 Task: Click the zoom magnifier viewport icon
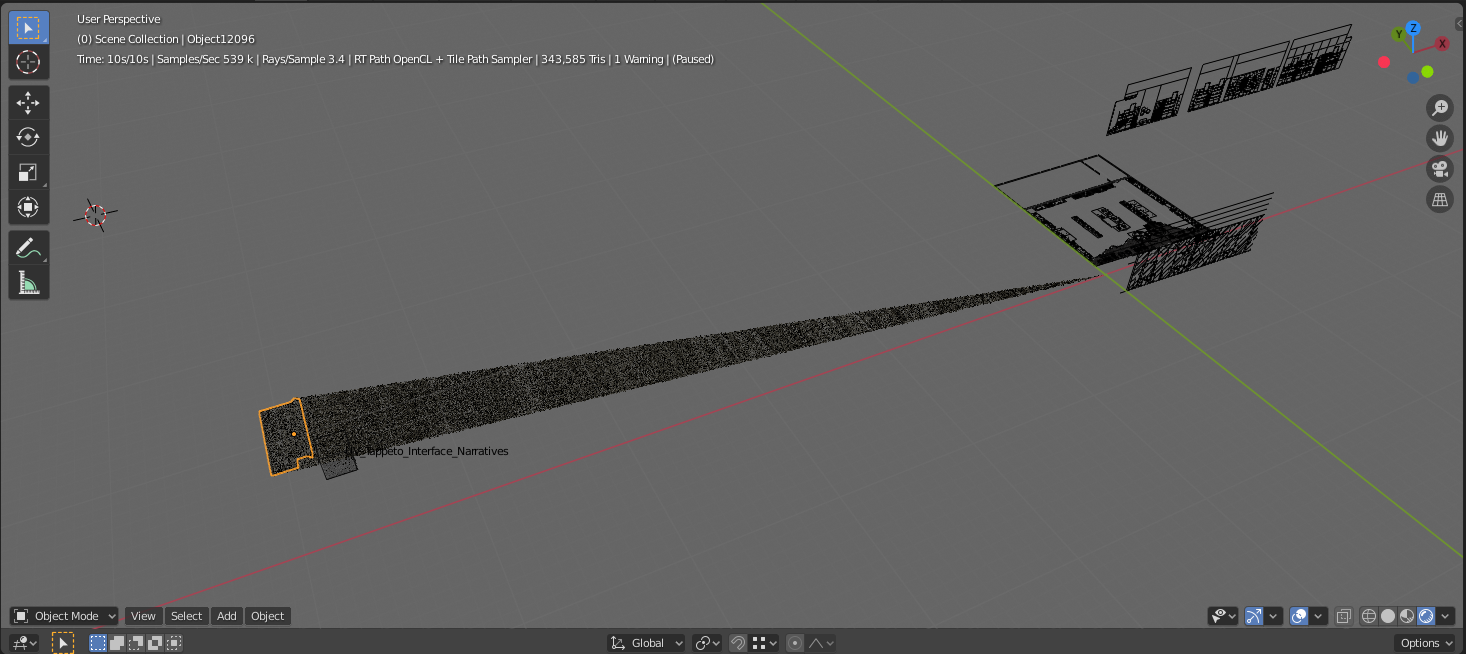(1440, 108)
